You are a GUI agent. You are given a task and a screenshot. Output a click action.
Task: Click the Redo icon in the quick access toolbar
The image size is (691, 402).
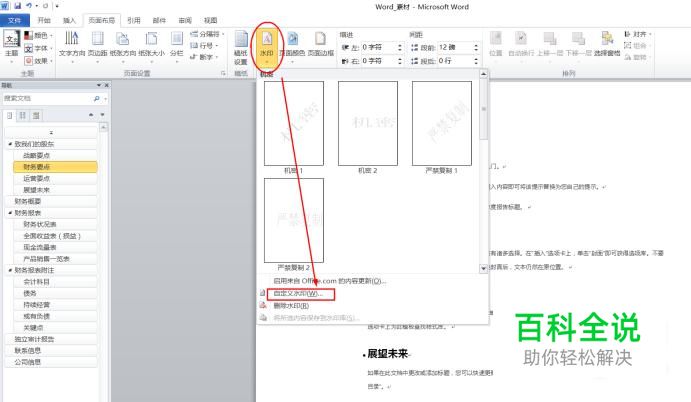[x=45, y=6]
